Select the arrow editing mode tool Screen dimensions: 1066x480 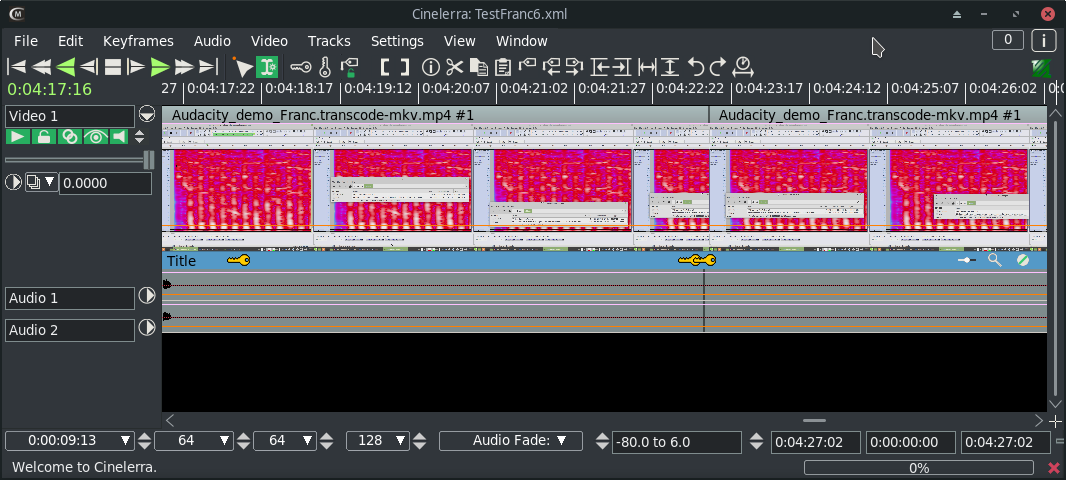pyautogui.click(x=243, y=67)
